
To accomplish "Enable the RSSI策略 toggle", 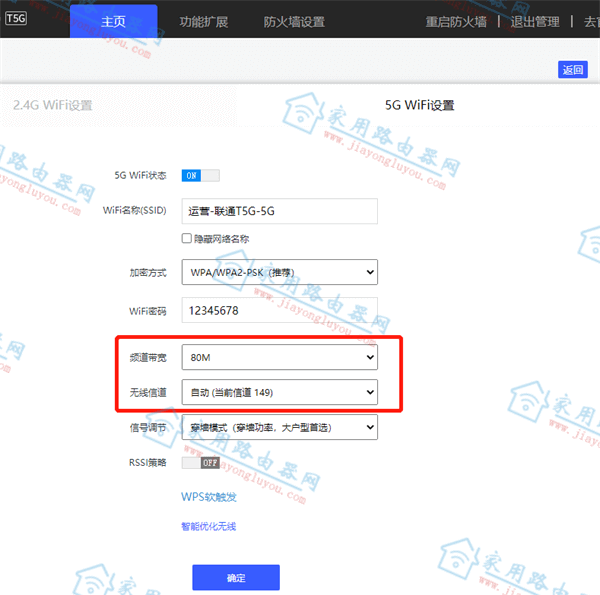I will point(200,463).
